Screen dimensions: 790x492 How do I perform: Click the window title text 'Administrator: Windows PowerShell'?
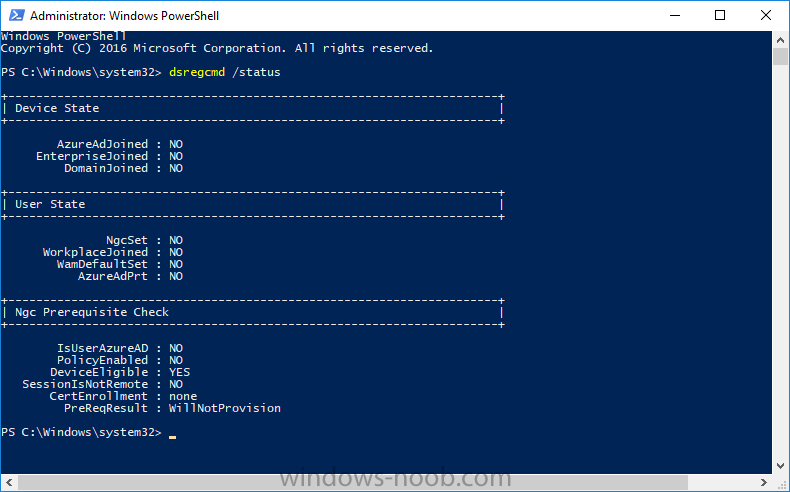tap(124, 16)
